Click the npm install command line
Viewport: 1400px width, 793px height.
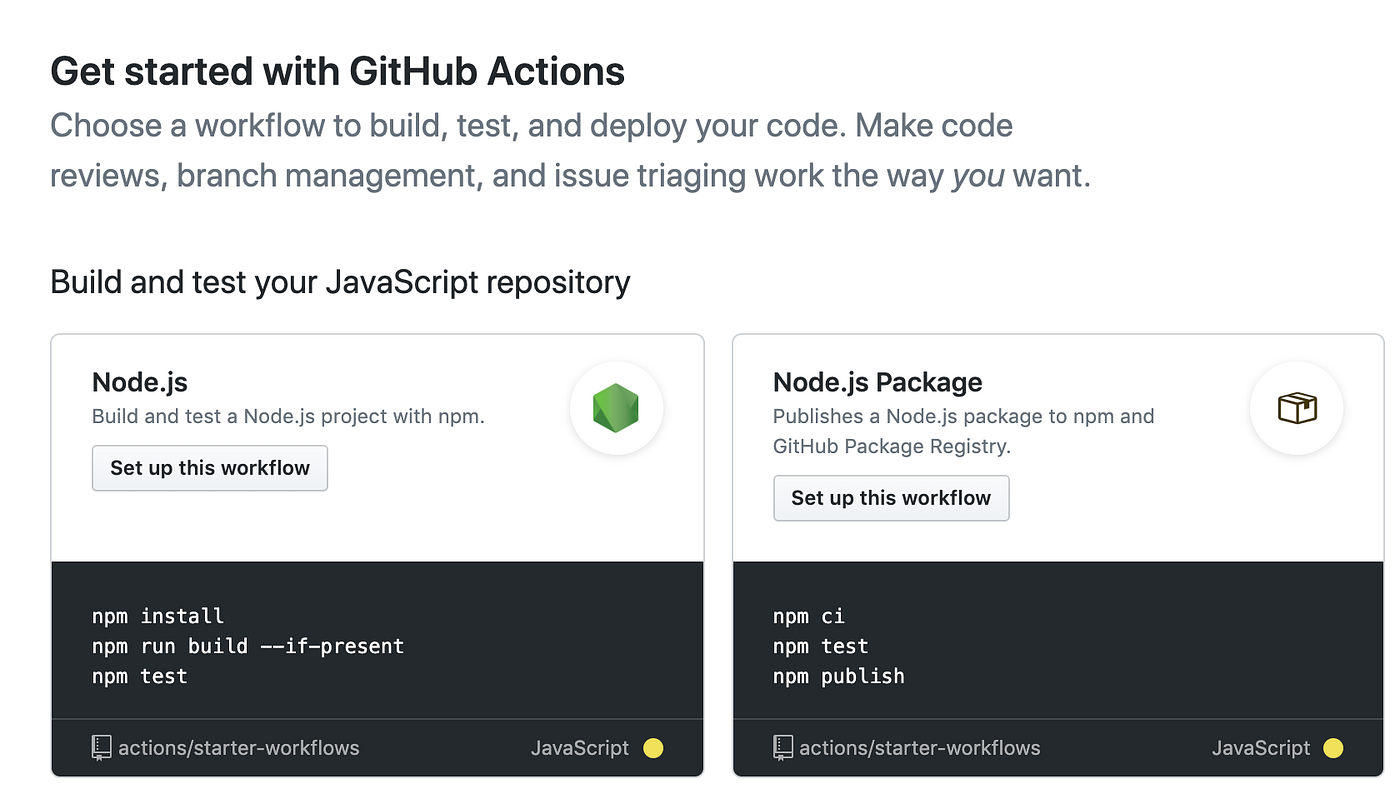(157, 616)
